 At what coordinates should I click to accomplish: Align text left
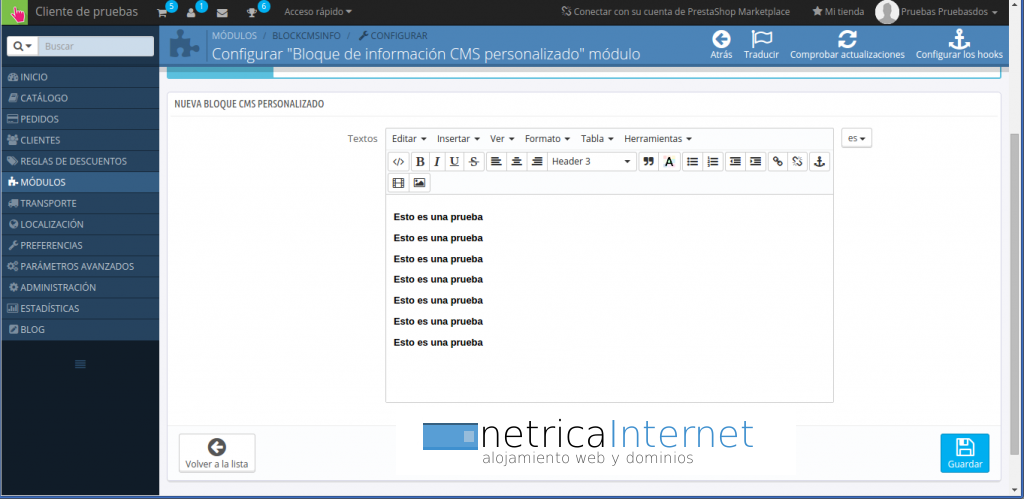pos(496,162)
